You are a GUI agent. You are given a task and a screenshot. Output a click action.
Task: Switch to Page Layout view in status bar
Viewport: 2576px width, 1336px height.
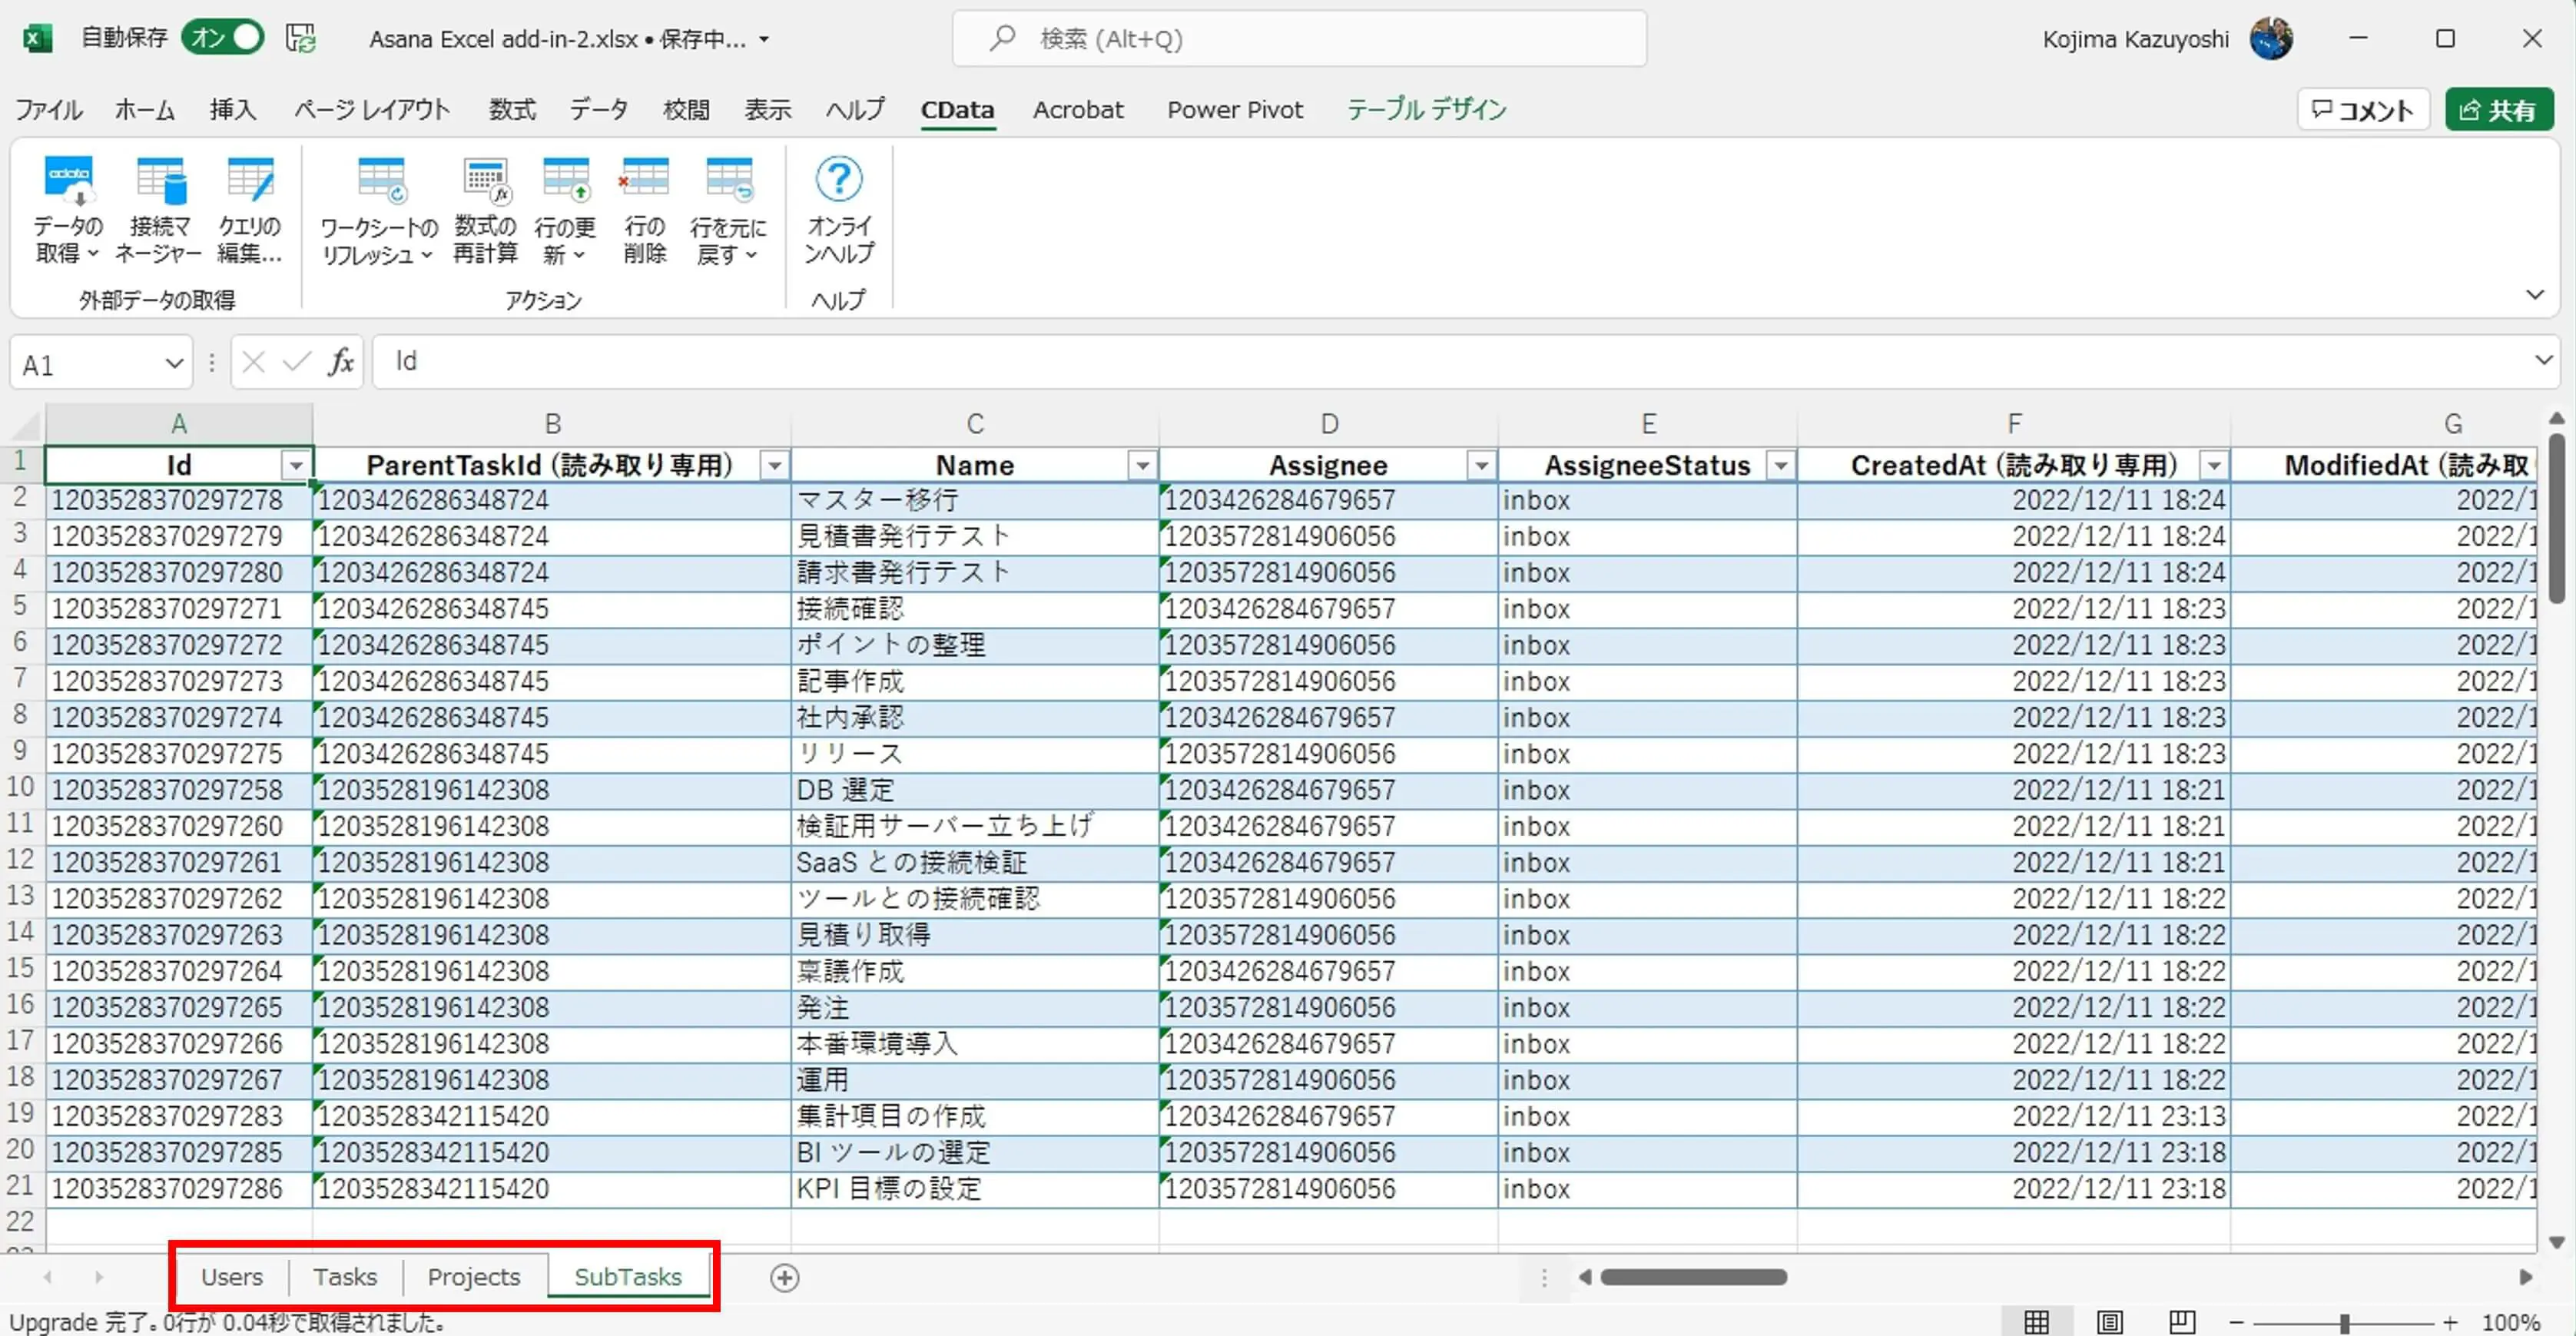pyautogui.click(x=2110, y=1322)
